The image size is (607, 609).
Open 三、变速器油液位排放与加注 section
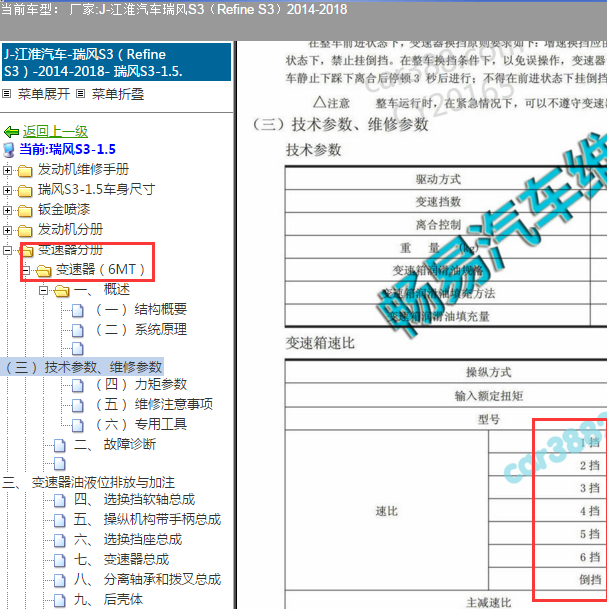[89, 483]
